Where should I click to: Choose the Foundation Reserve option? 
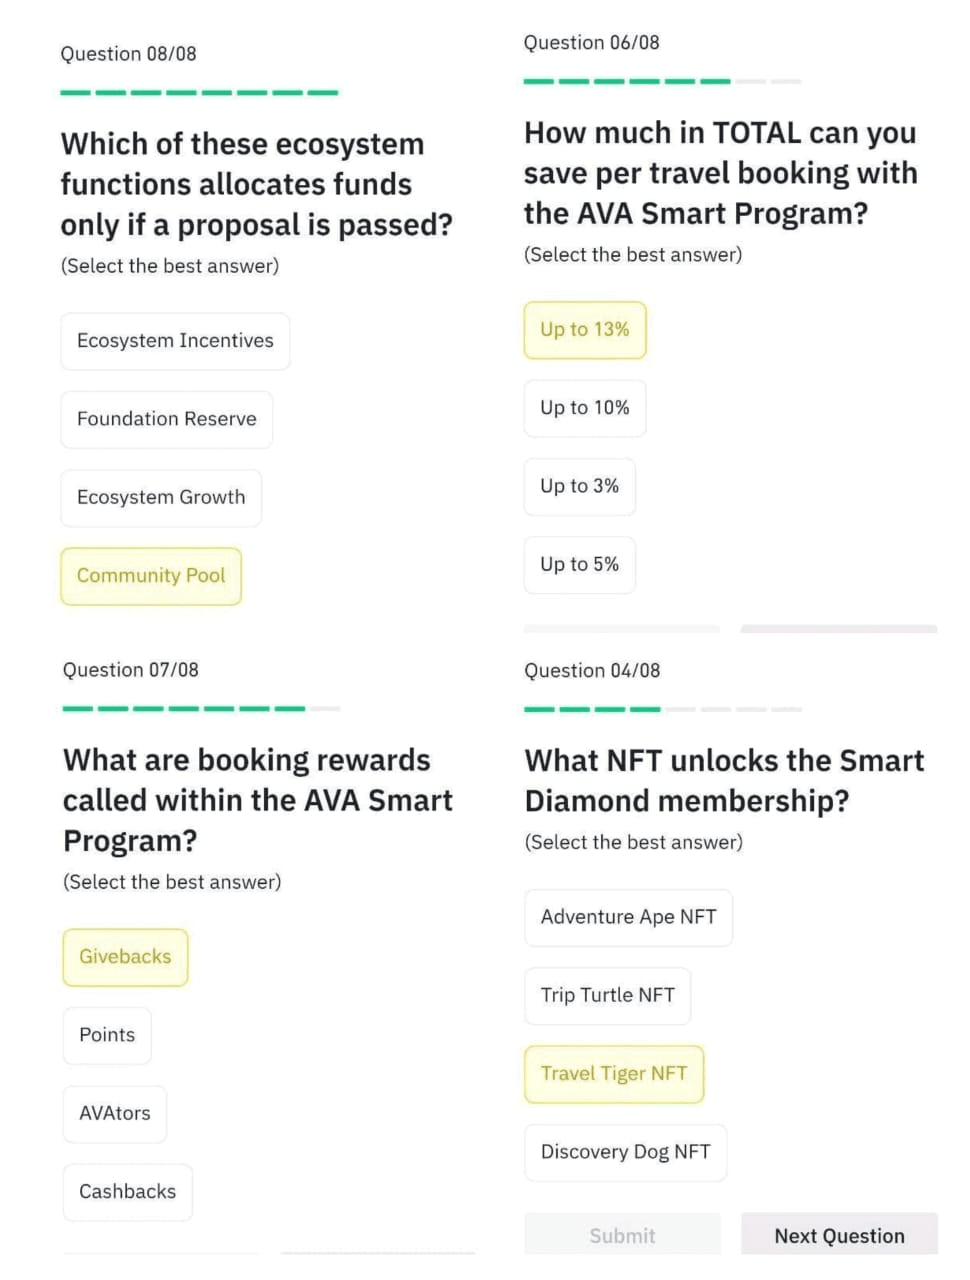click(166, 419)
